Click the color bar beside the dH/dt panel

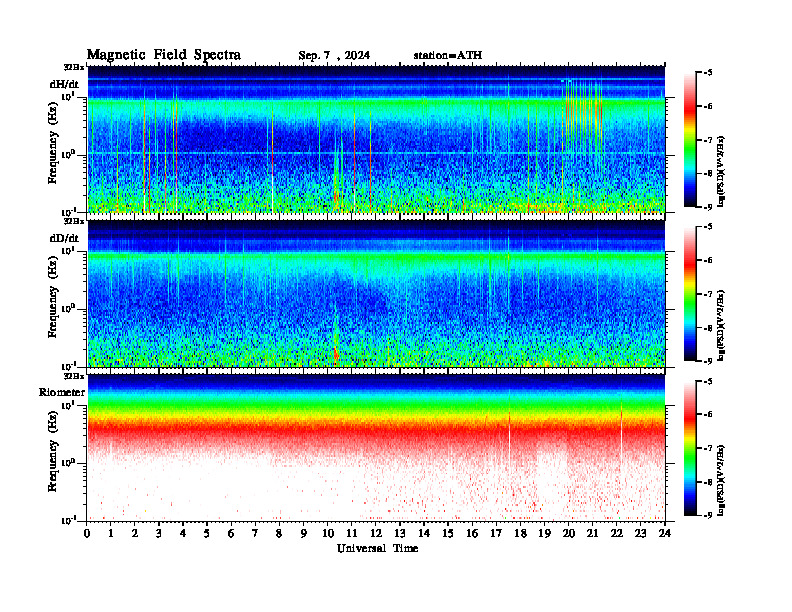coord(689,139)
